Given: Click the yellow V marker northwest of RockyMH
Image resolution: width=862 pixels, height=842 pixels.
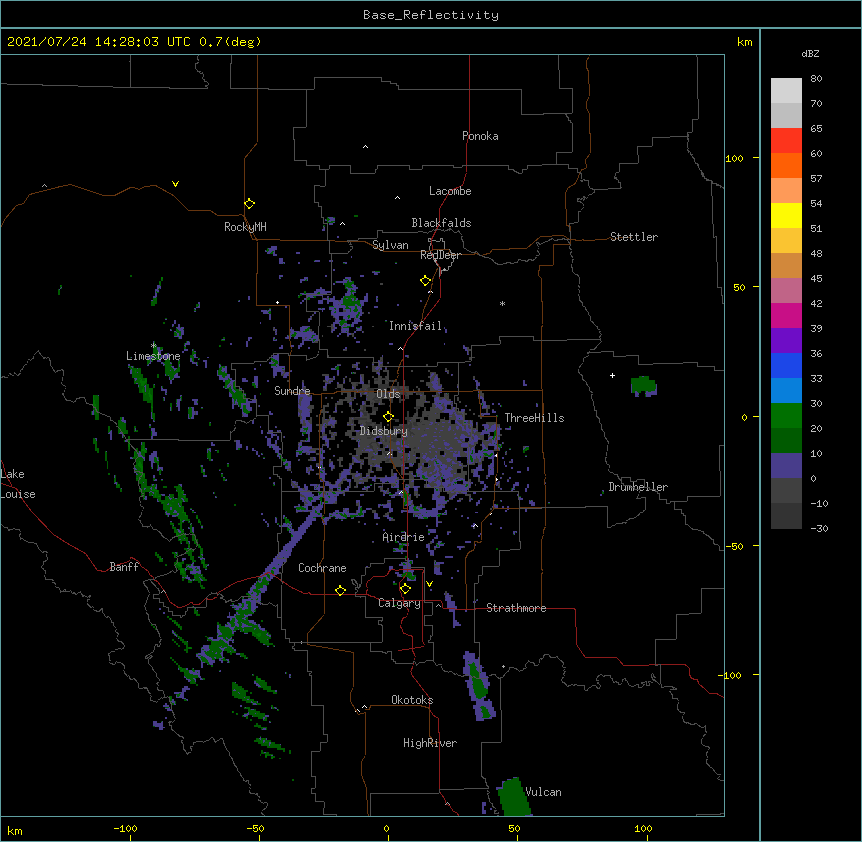Looking at the screenshot, I should [x=175, y=184].
